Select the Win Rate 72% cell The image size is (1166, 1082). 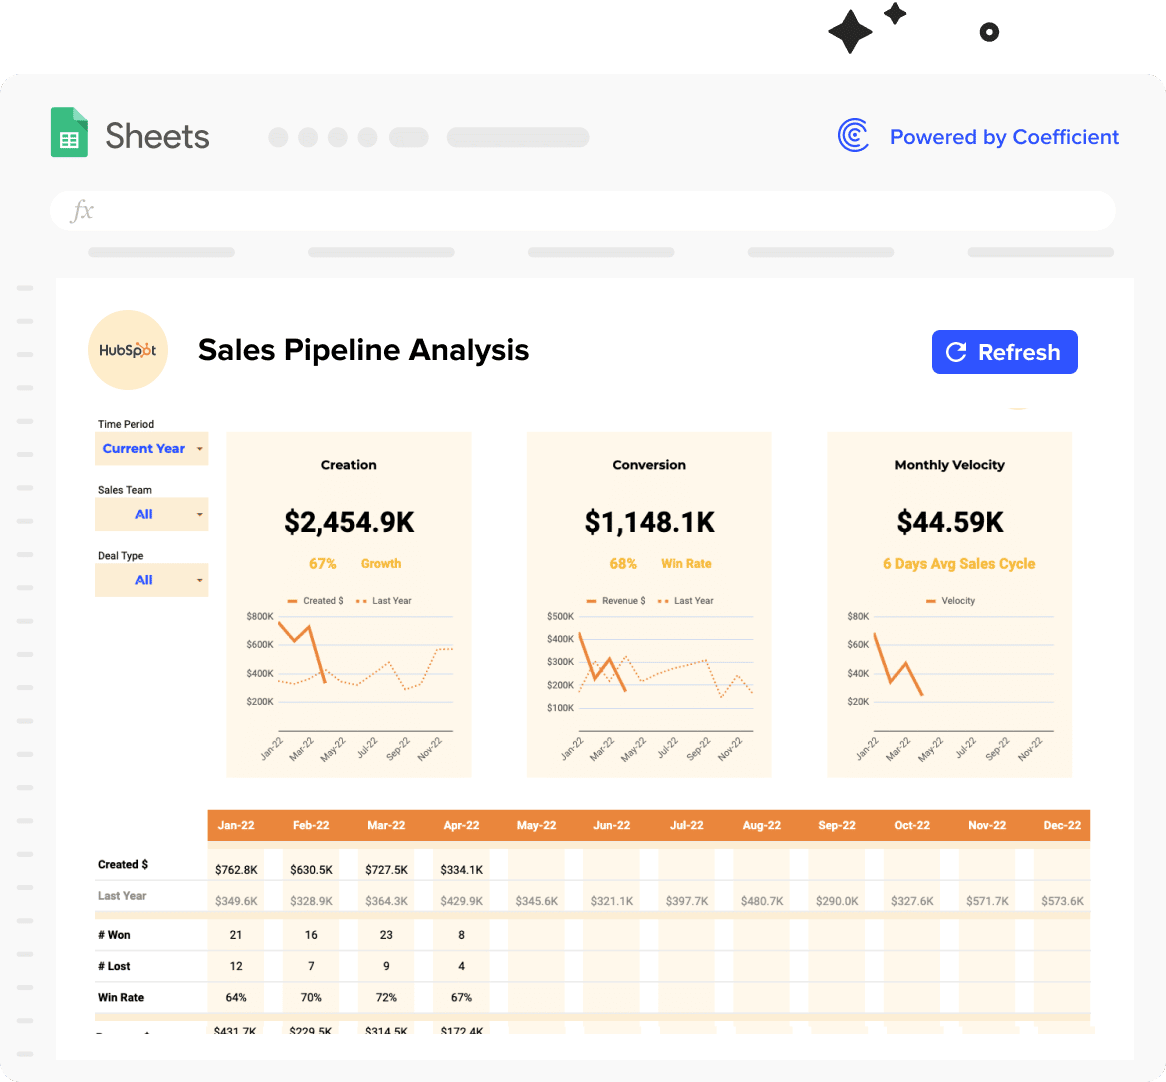pyautogui.click(x=386, y=997)
